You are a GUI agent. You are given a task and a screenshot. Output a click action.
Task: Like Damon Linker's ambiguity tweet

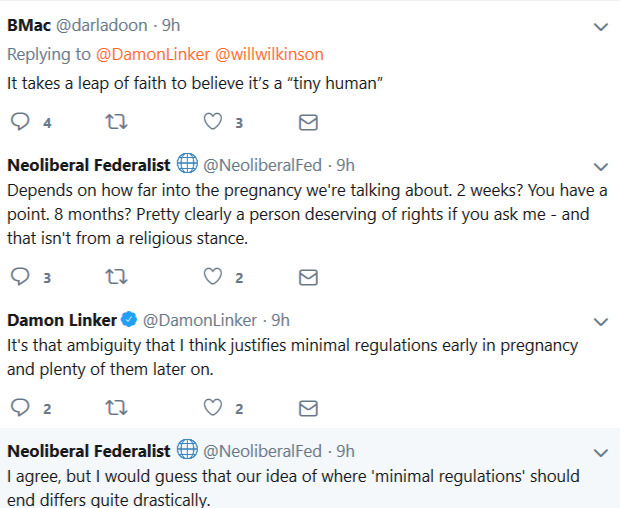pyautogui.click(x=212, y=407)
